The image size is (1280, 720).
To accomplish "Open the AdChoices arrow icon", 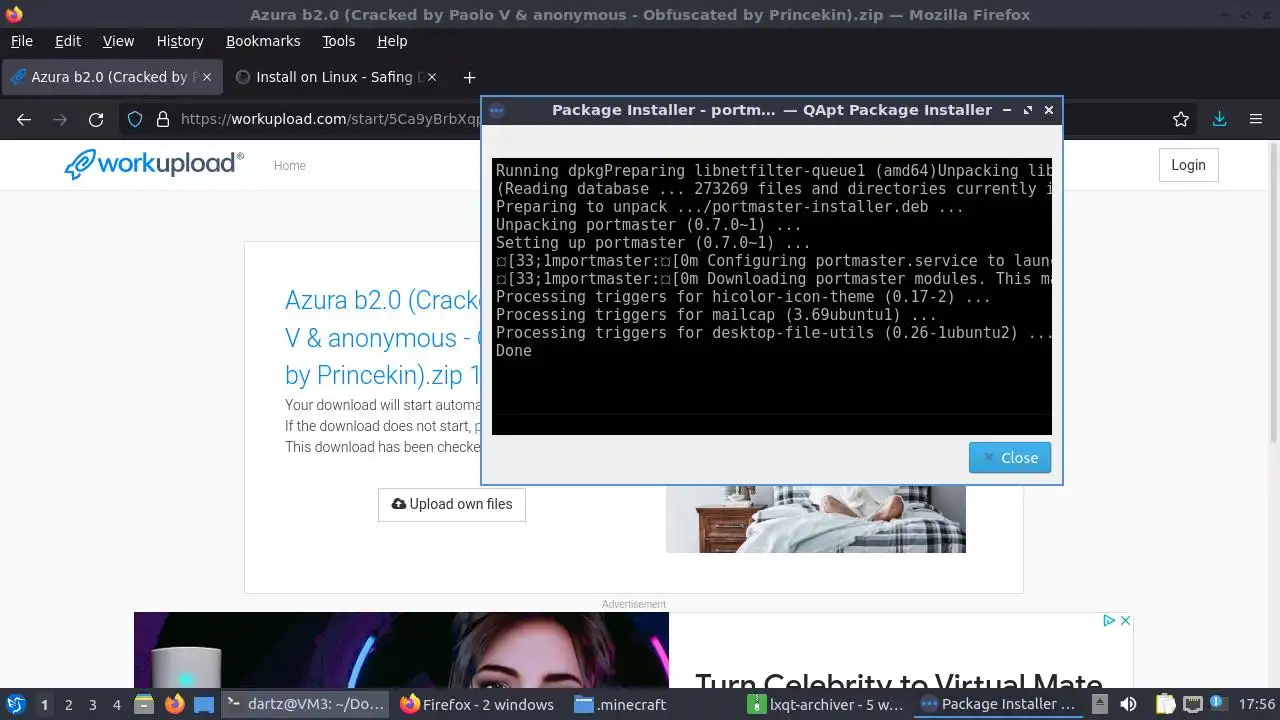I will (1109, 621).
